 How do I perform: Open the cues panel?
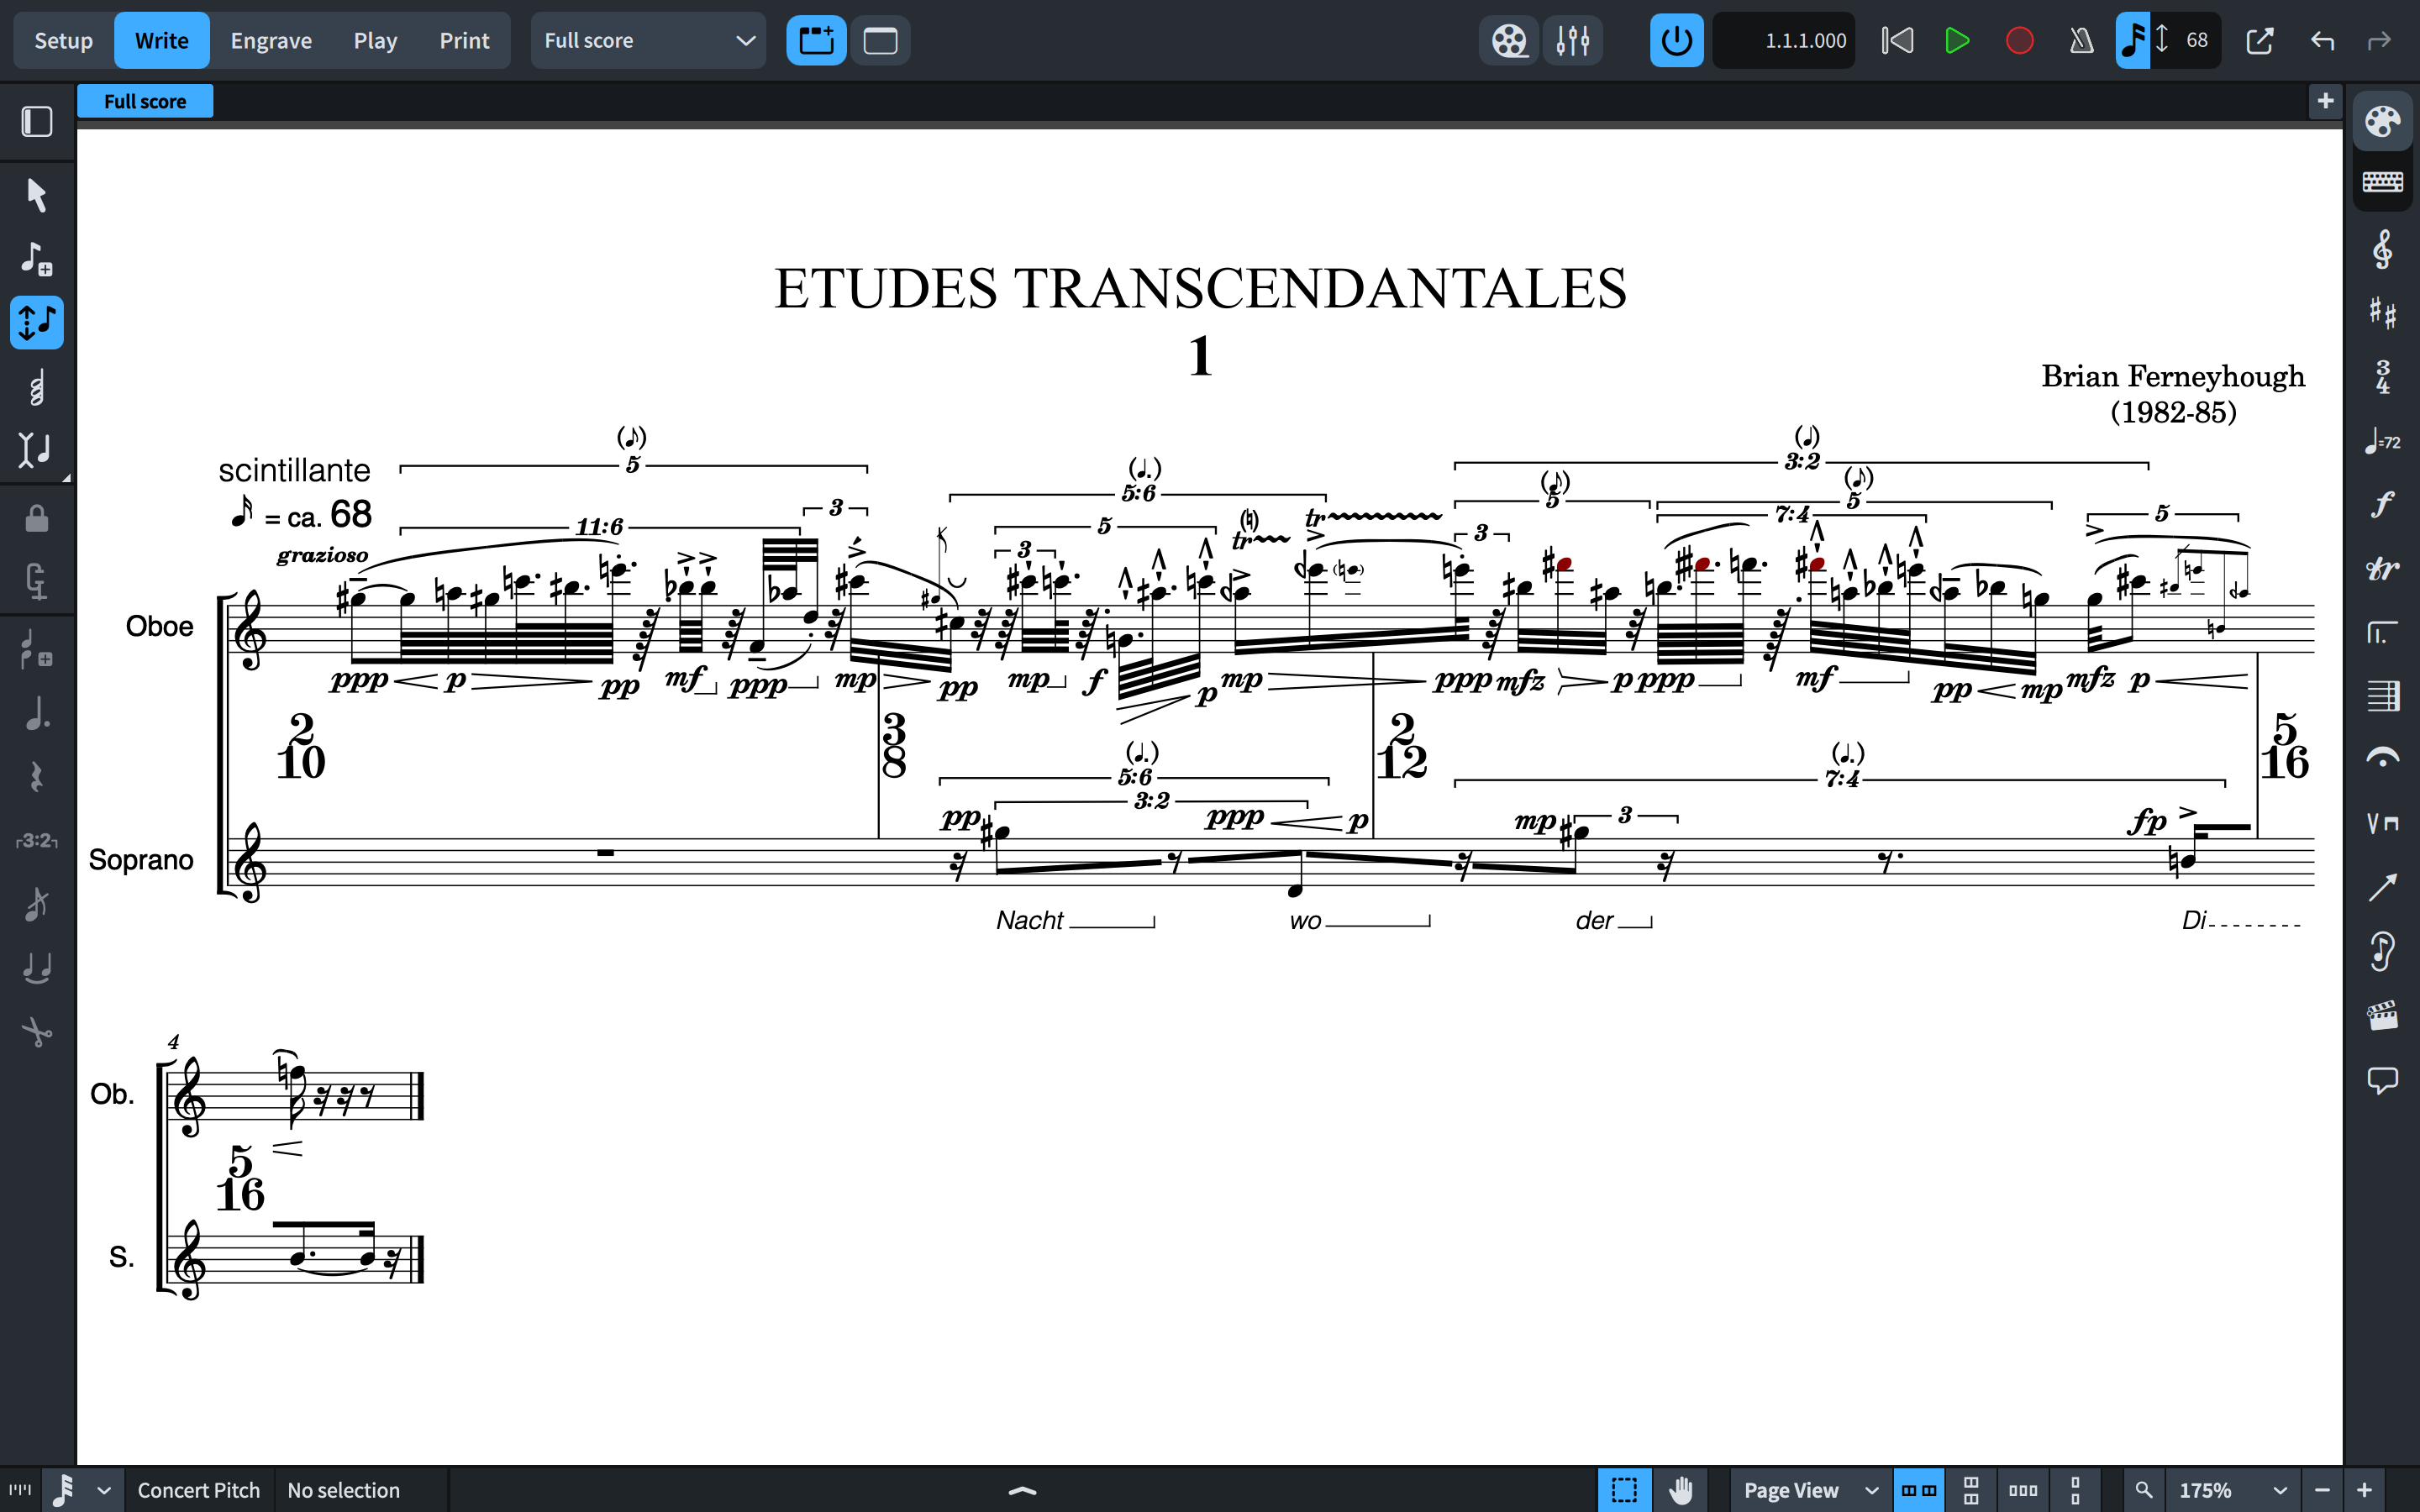point(2383,951)
